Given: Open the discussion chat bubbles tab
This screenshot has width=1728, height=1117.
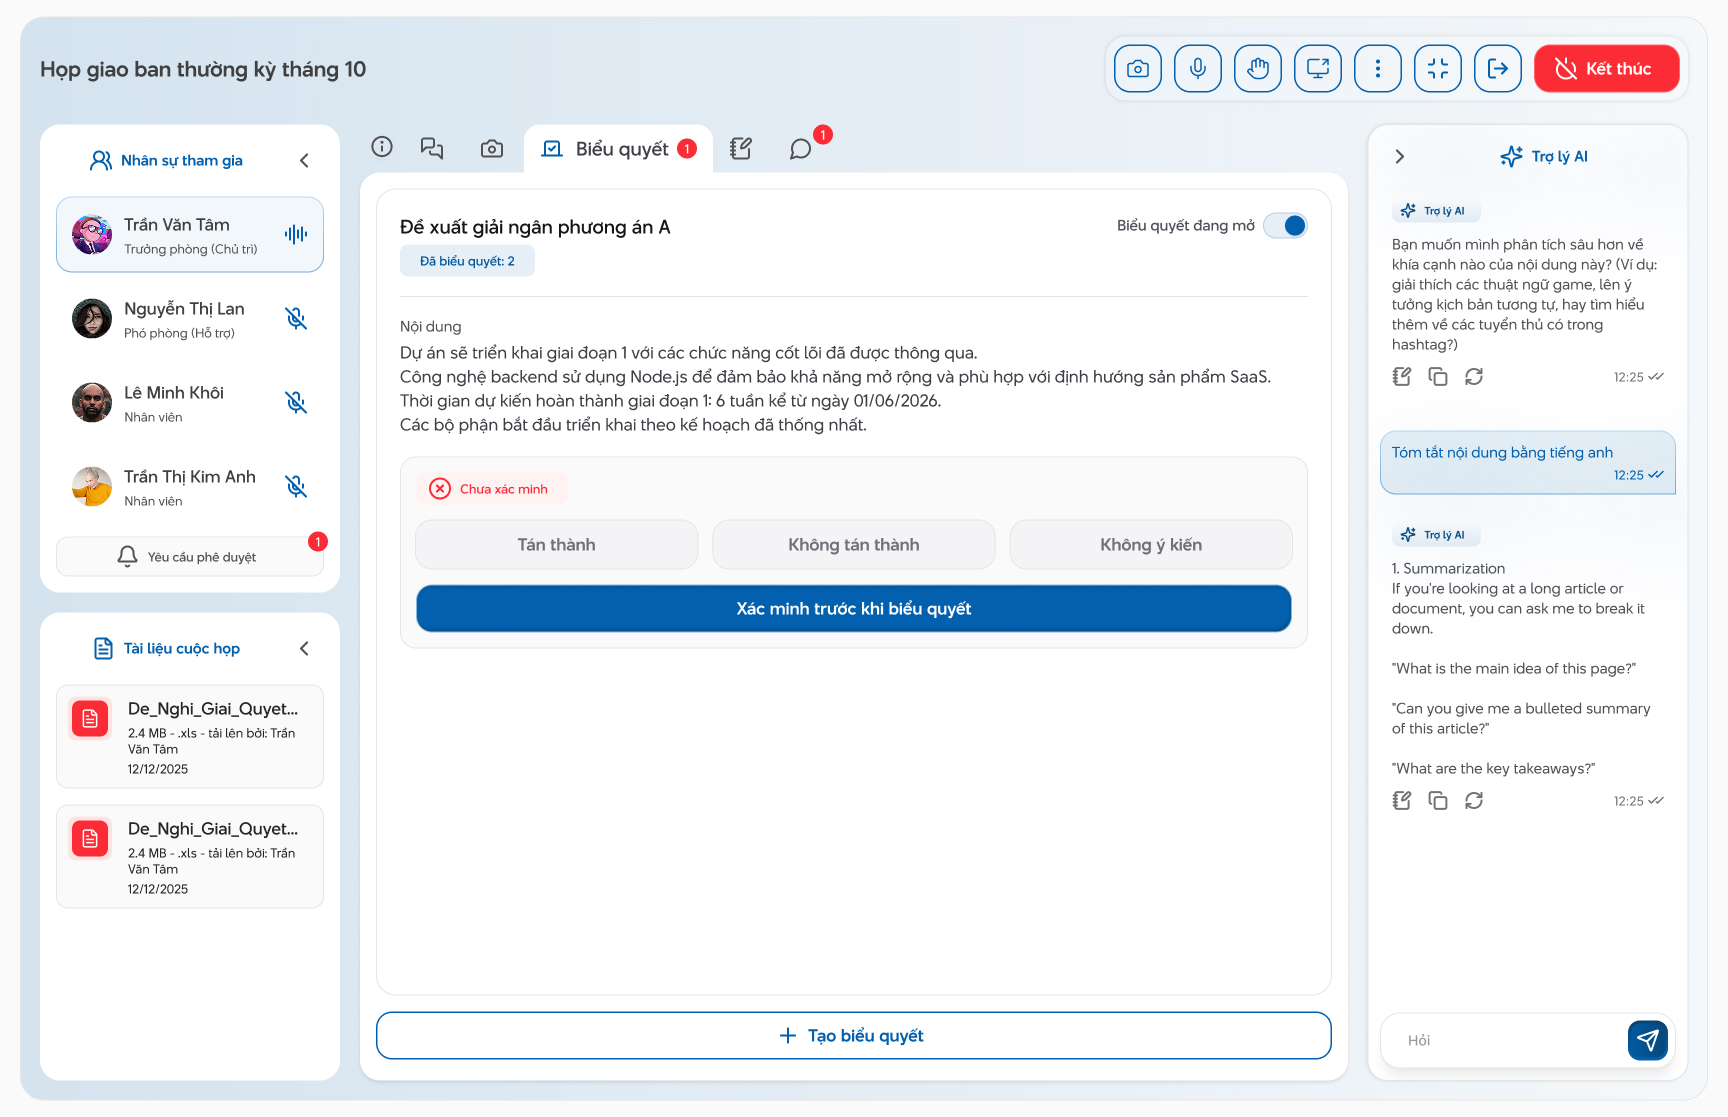Looking at the screenshot, I should click(432, 148).
